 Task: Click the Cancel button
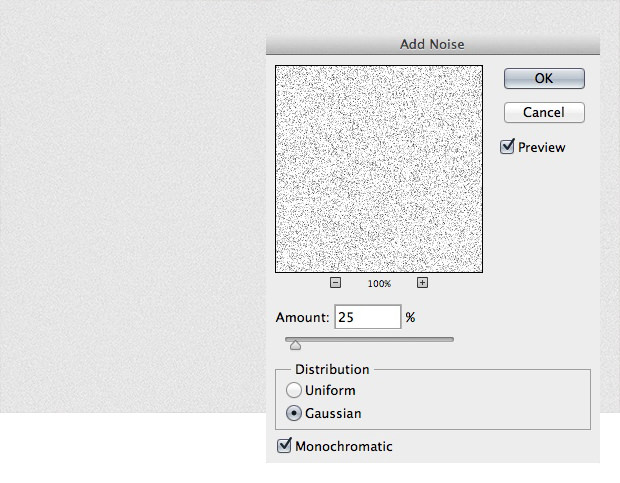tap(544, 112)
